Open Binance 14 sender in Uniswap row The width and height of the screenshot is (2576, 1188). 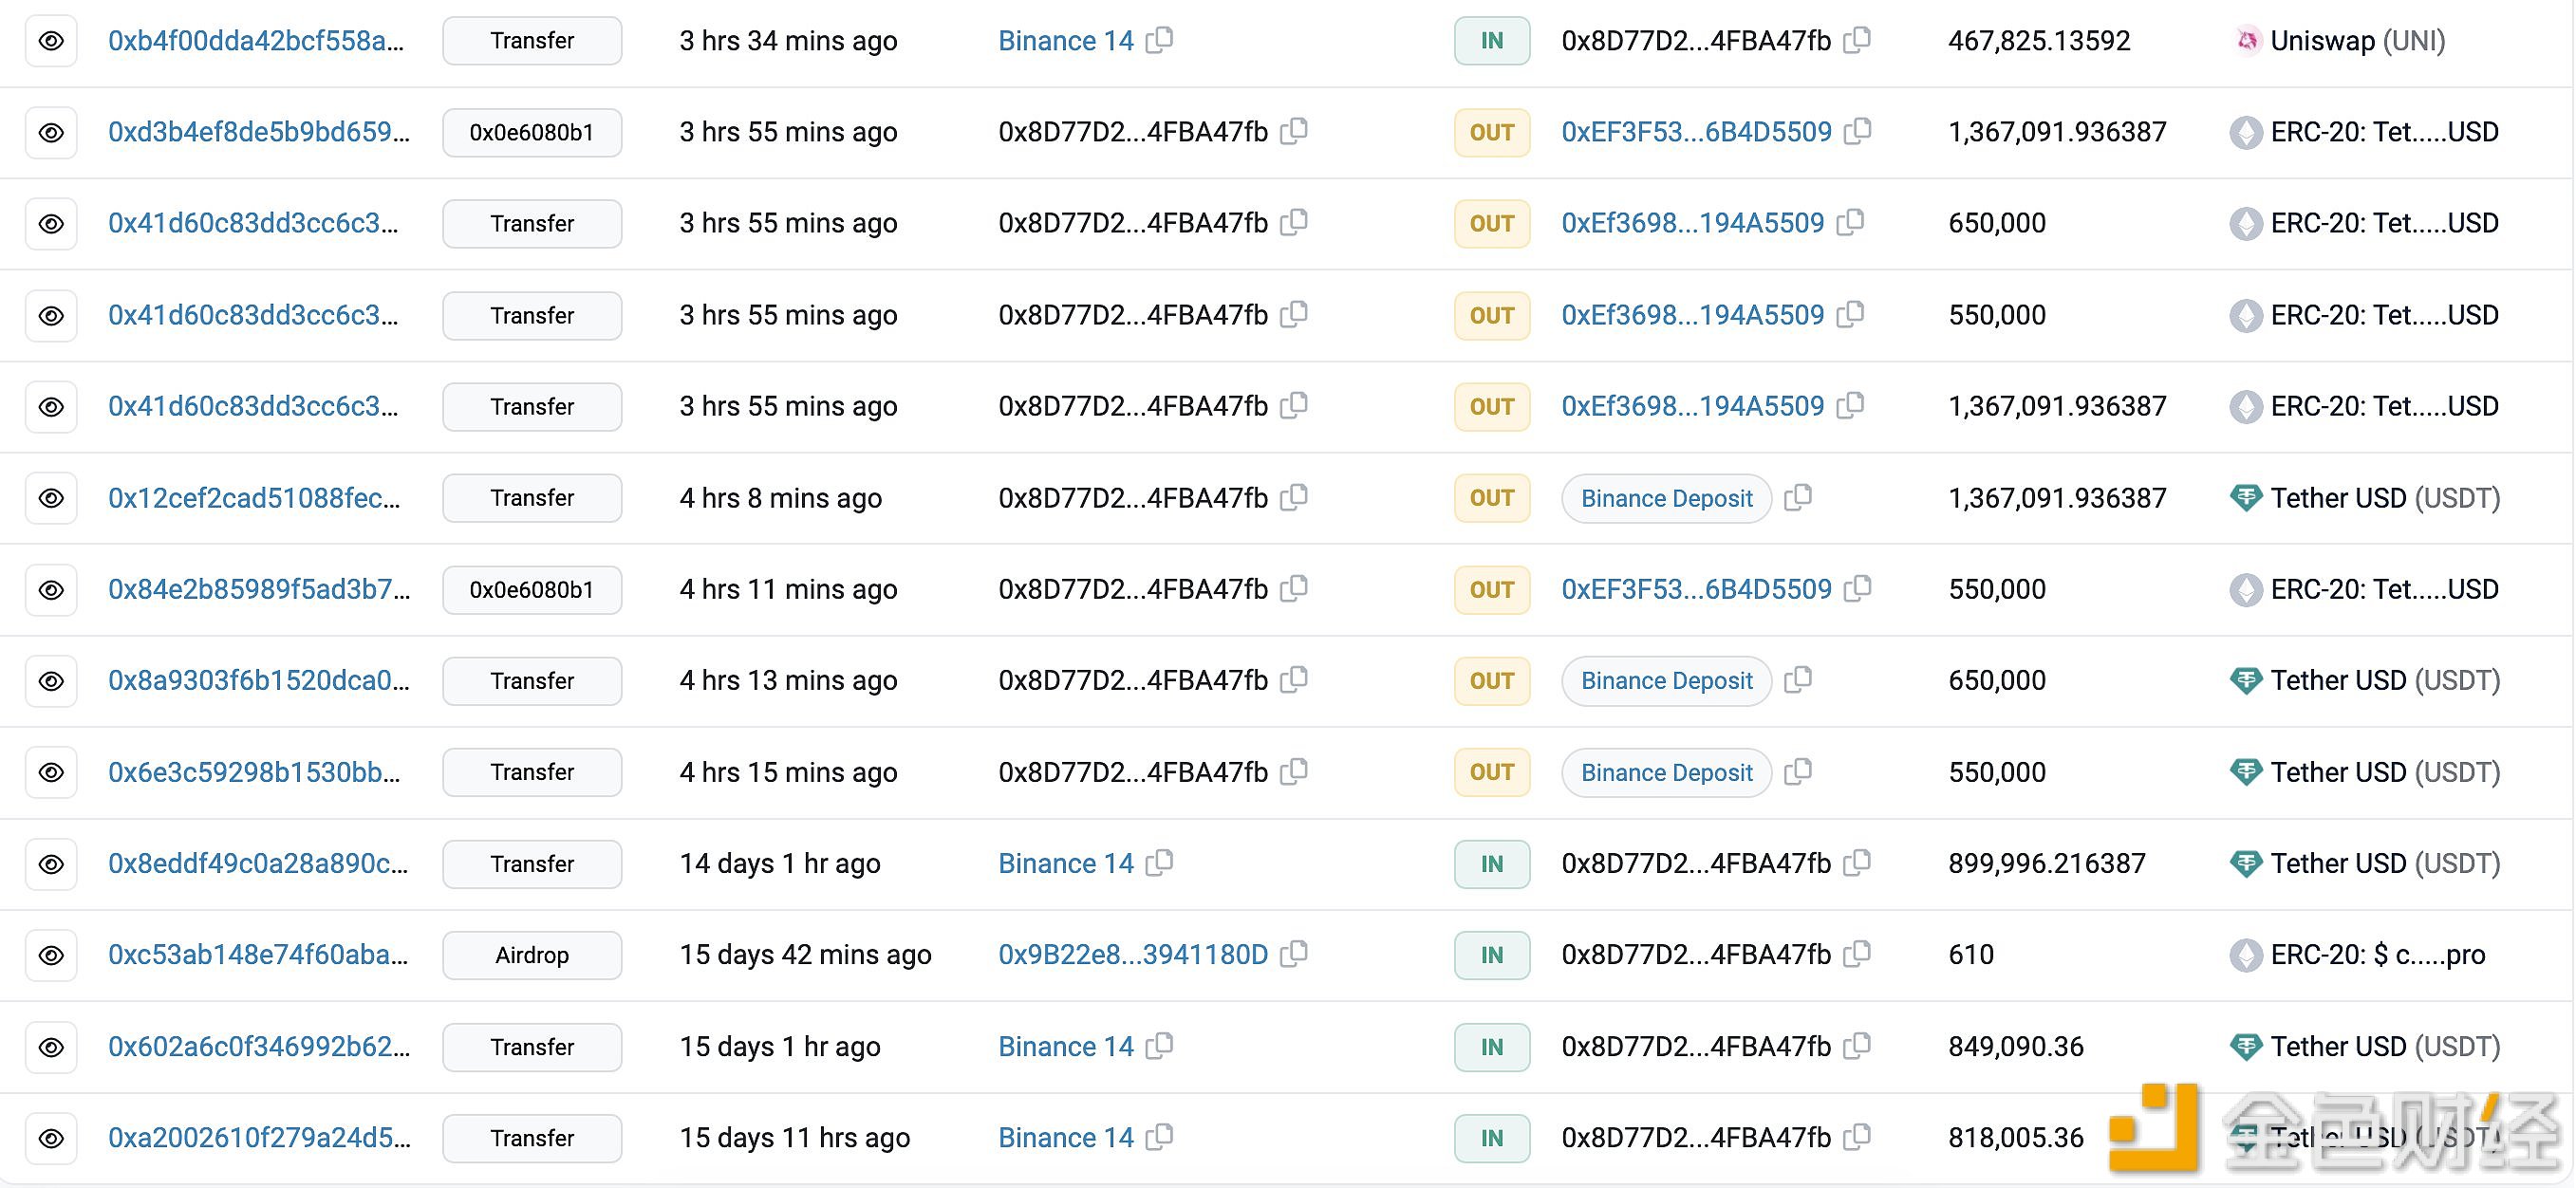(x=1066, y=41)
